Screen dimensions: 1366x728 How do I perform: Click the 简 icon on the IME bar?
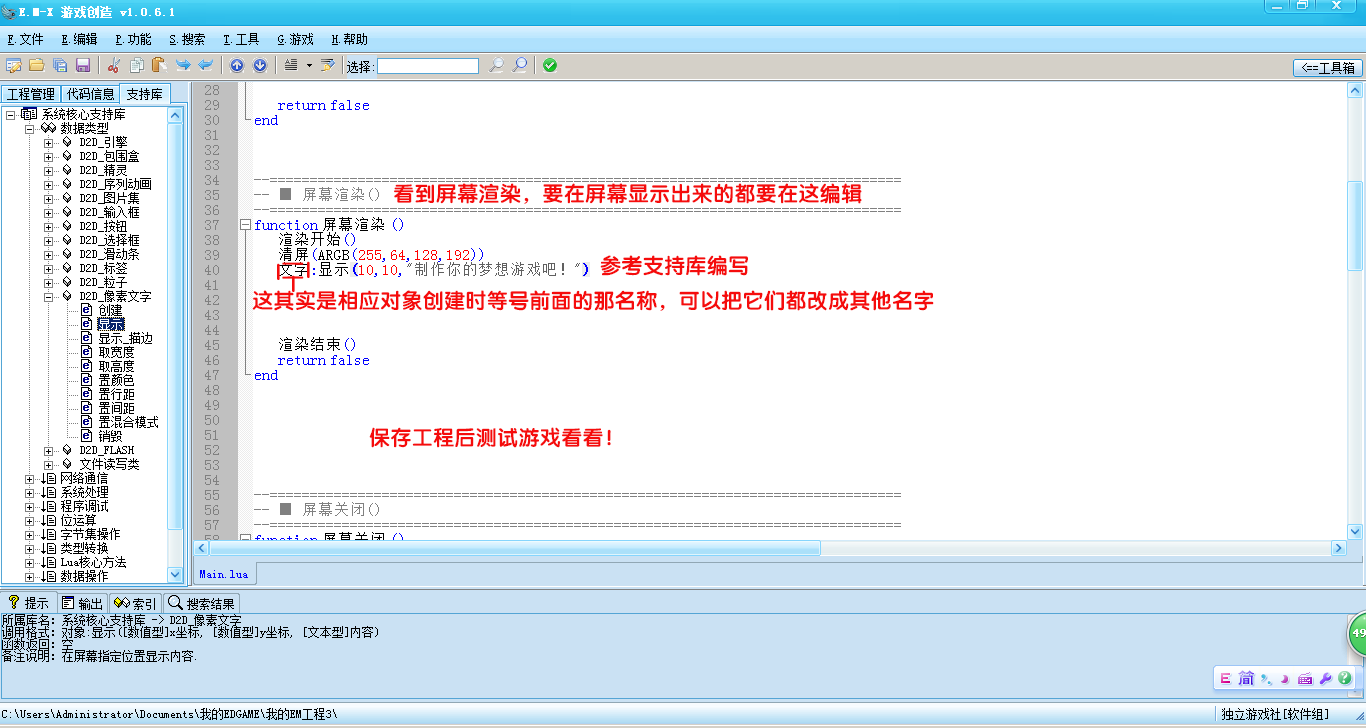1245,678
